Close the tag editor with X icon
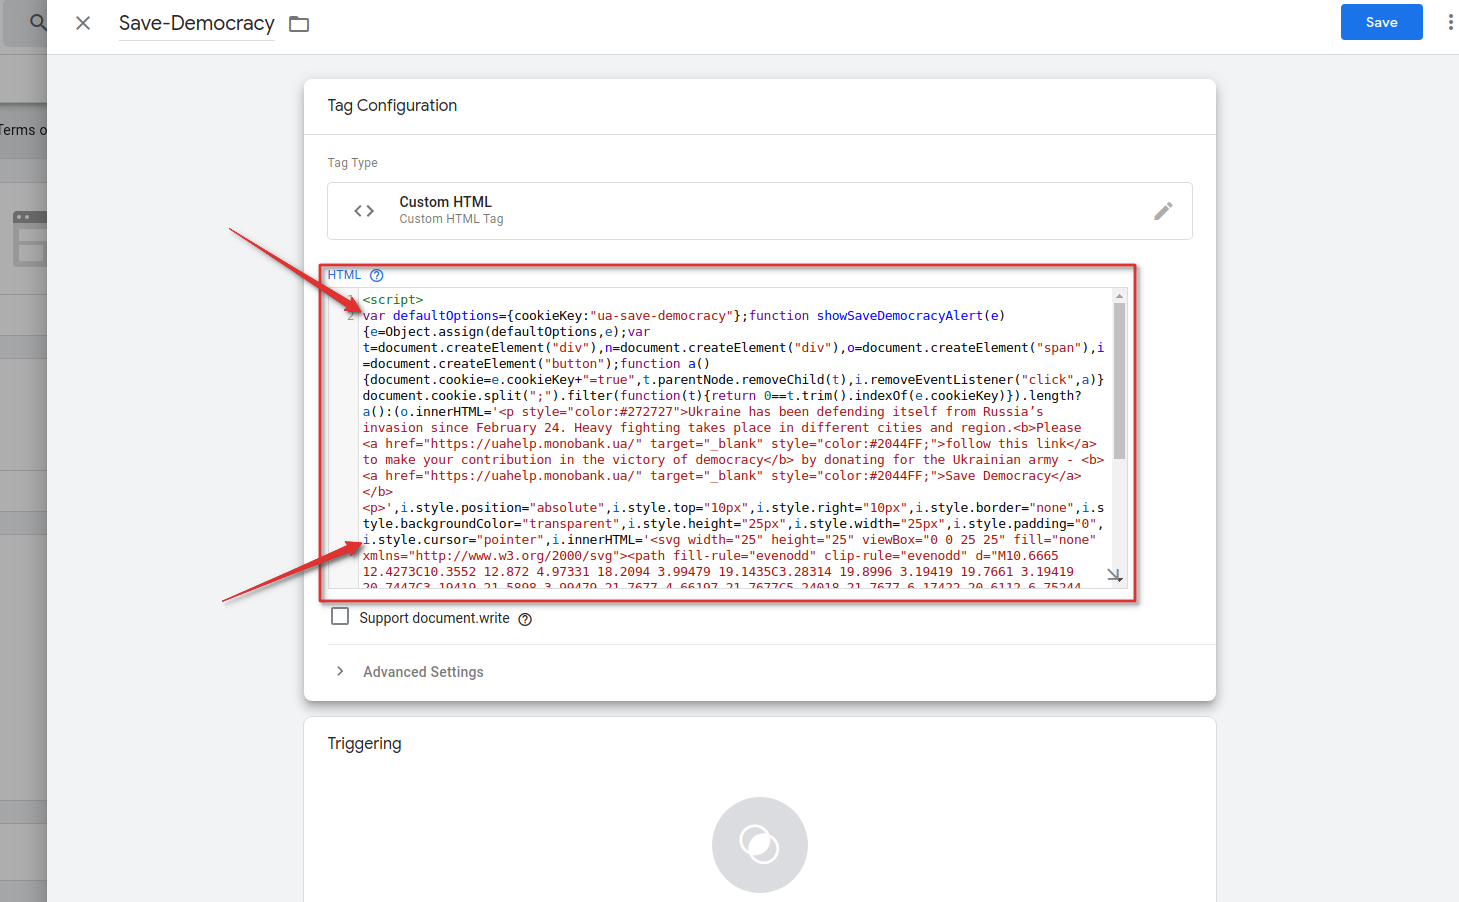 tap(83, 23)
